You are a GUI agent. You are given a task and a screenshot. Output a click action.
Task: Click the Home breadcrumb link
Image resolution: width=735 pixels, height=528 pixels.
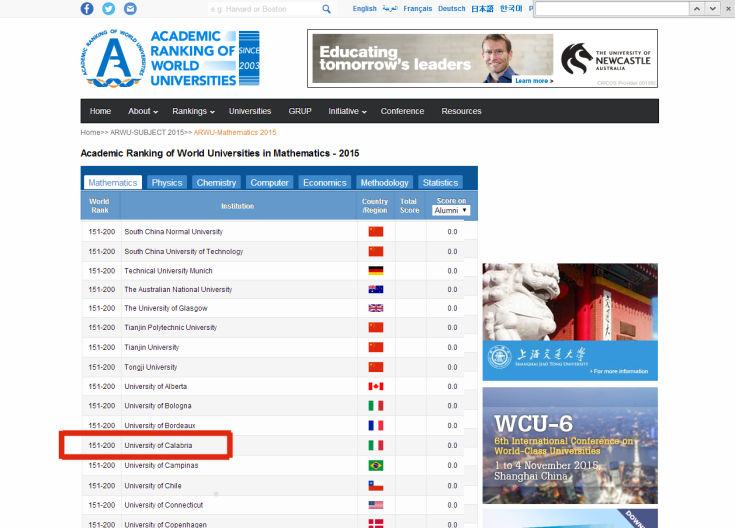point(90,132)
